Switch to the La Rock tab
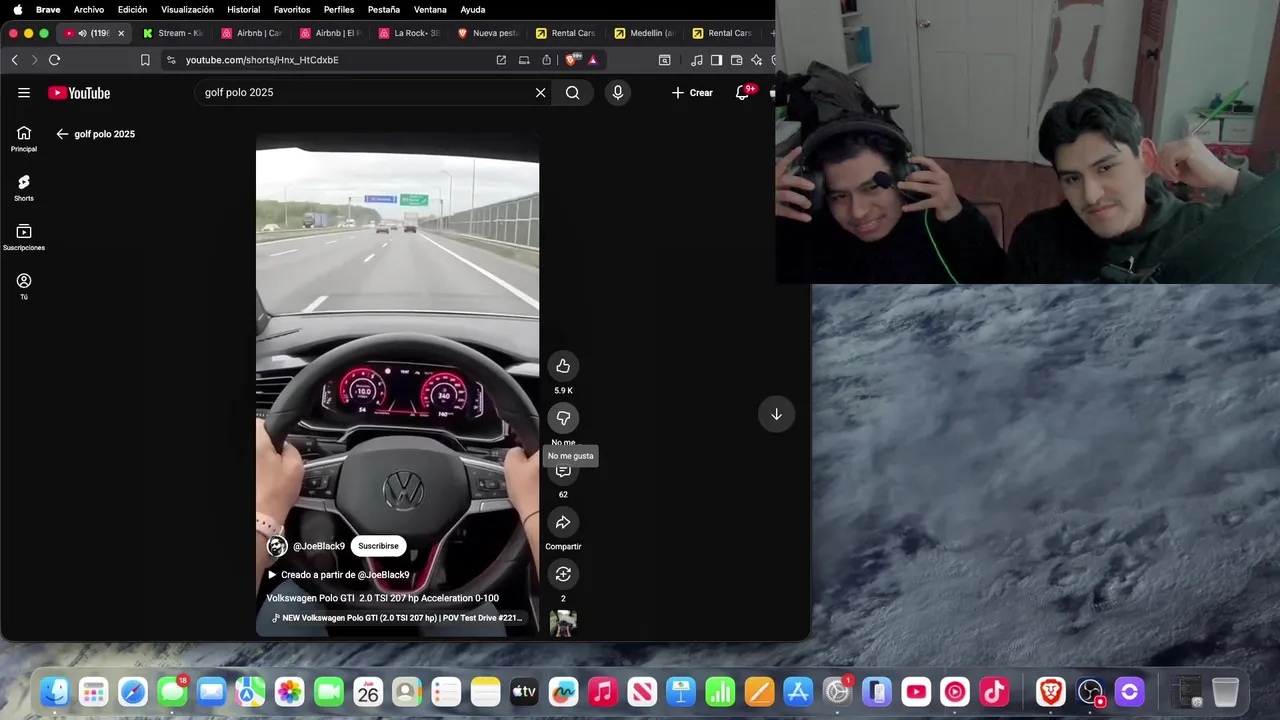The image size is (1280, 720). 408,33
